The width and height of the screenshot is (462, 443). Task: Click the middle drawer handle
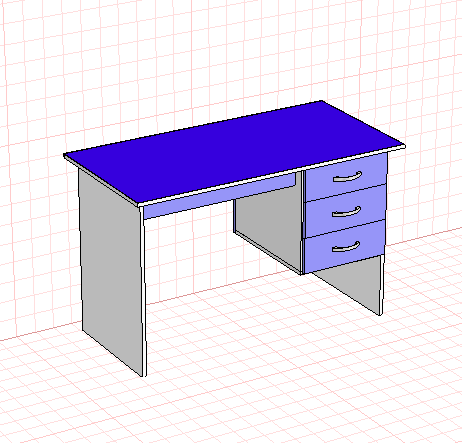pyautogui.click(x=347, y=212)
